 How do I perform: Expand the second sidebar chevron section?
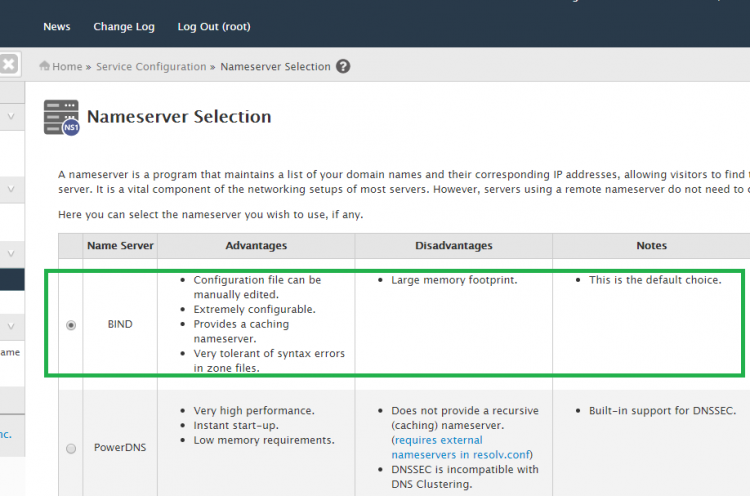[11, 189]
